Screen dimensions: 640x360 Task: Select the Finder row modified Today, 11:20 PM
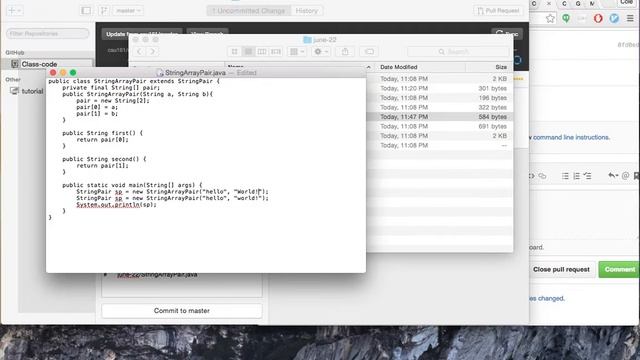click(x=439, y=88)
